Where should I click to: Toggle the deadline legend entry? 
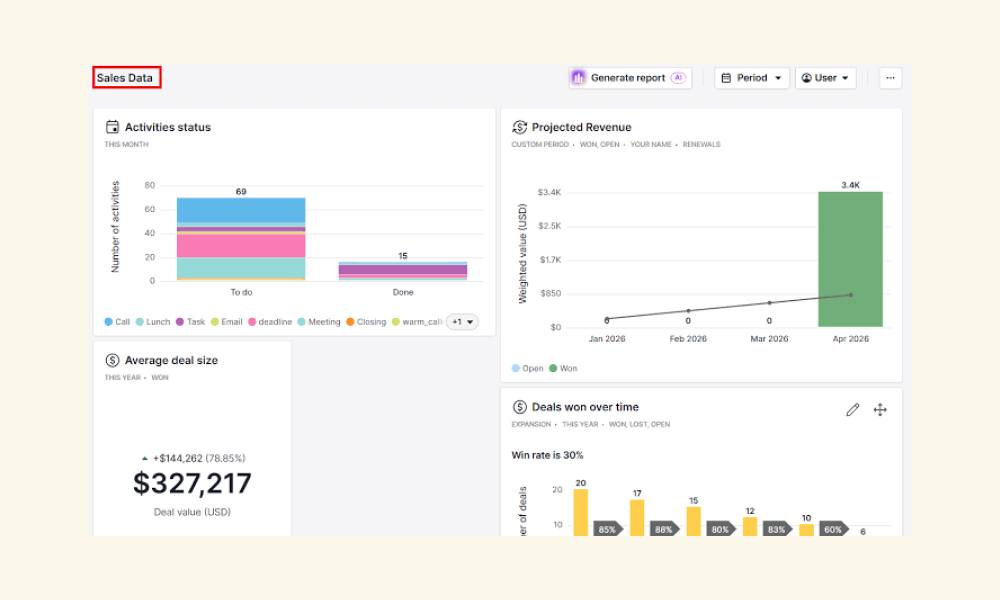(x=270, y=322)
